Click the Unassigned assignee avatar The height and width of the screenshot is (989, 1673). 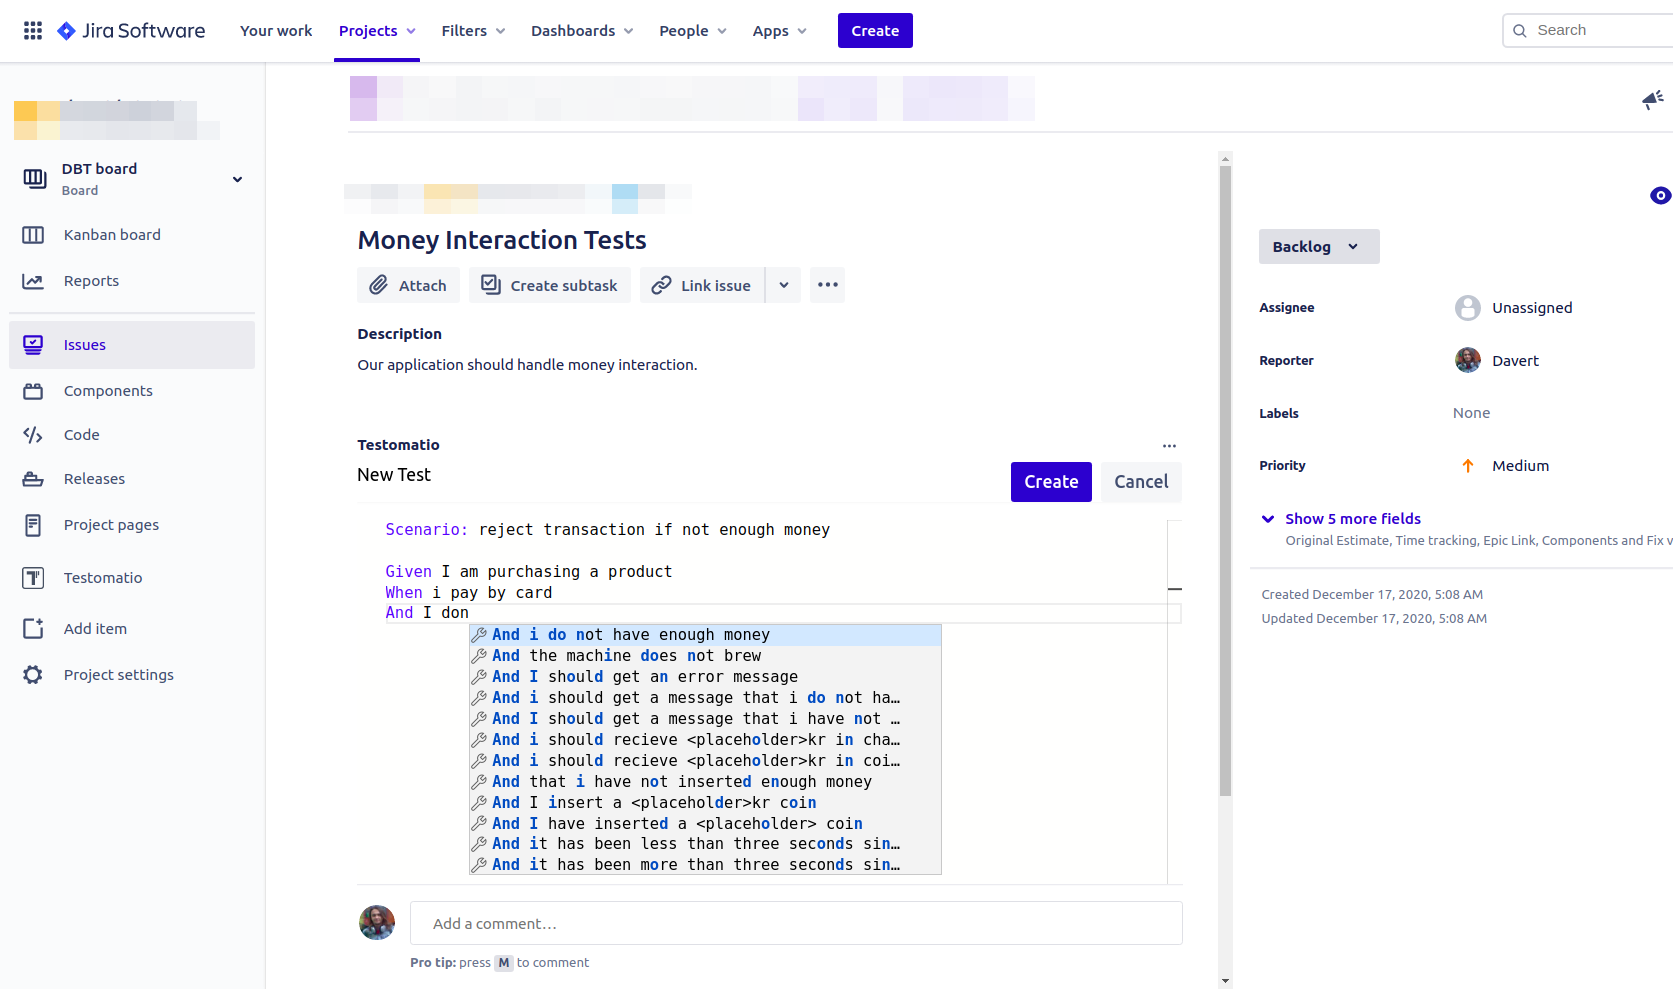tap(1467, 308)
